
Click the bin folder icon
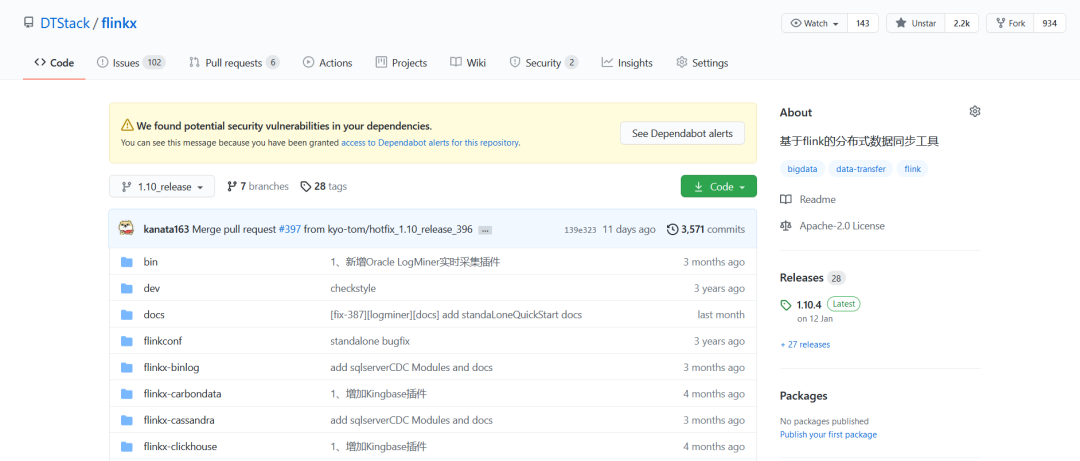(x=127, y=262)
